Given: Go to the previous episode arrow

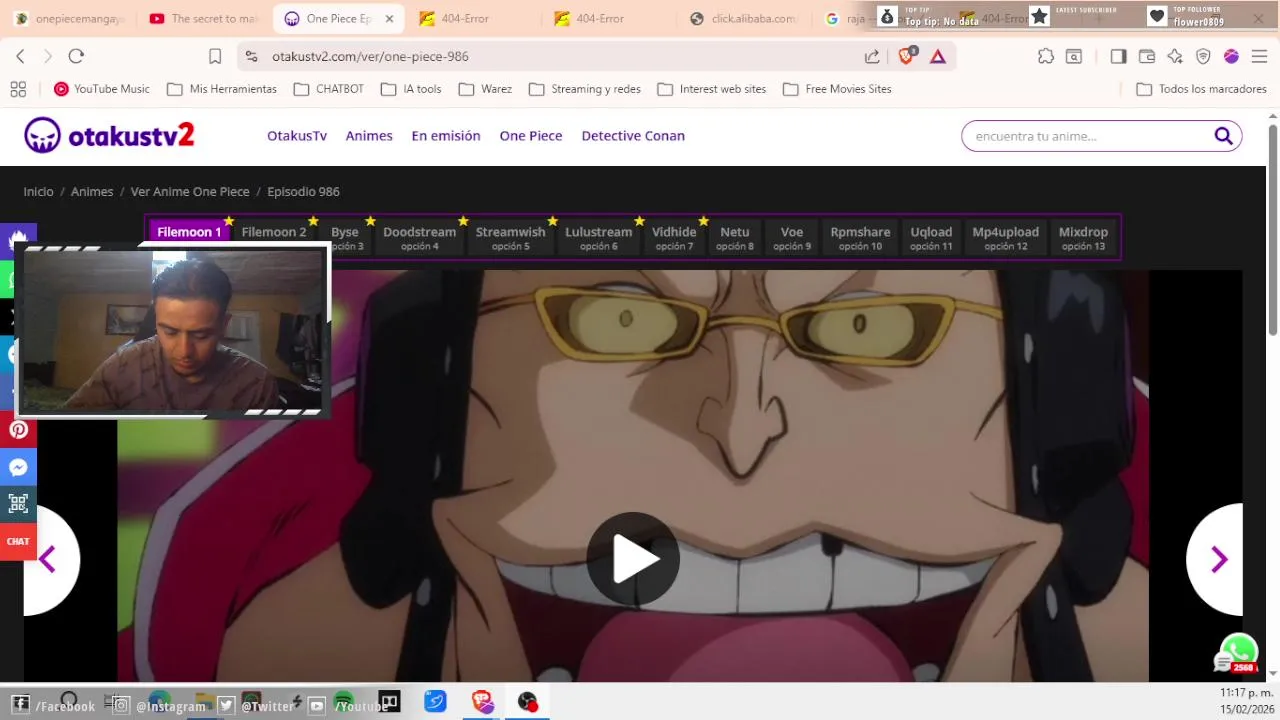Looking at the screenshot, I should click(48, 559).
